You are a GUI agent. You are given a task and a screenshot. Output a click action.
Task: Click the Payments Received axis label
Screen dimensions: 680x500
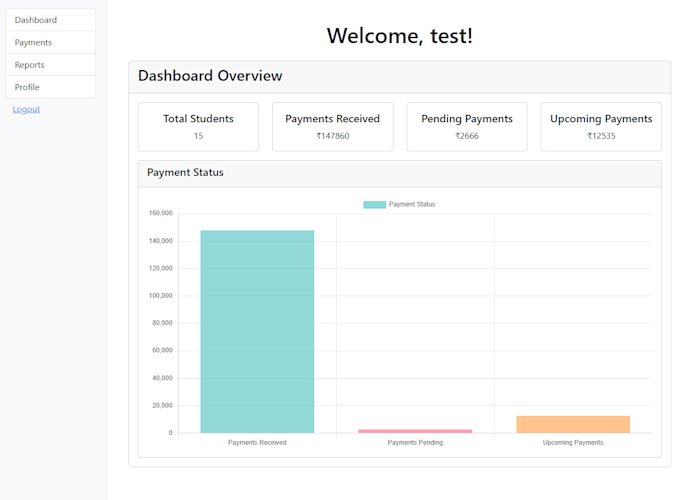257,442
